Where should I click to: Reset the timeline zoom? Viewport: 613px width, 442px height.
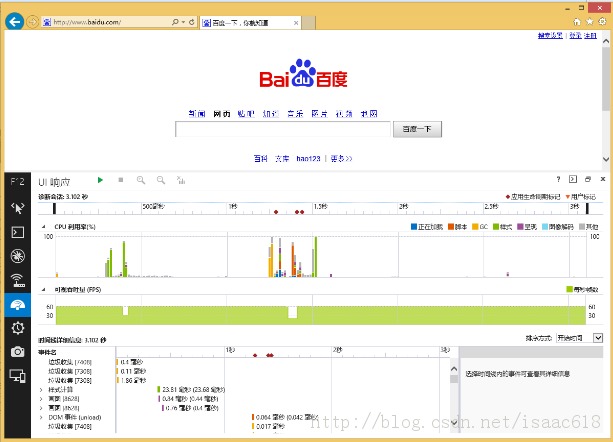pyautogui.click(x=161, y=180)
